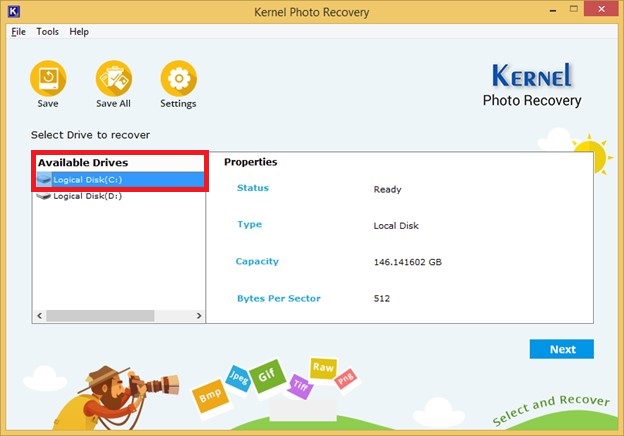
Task: Open Settings via the gear icon
Action: point(179,78)
